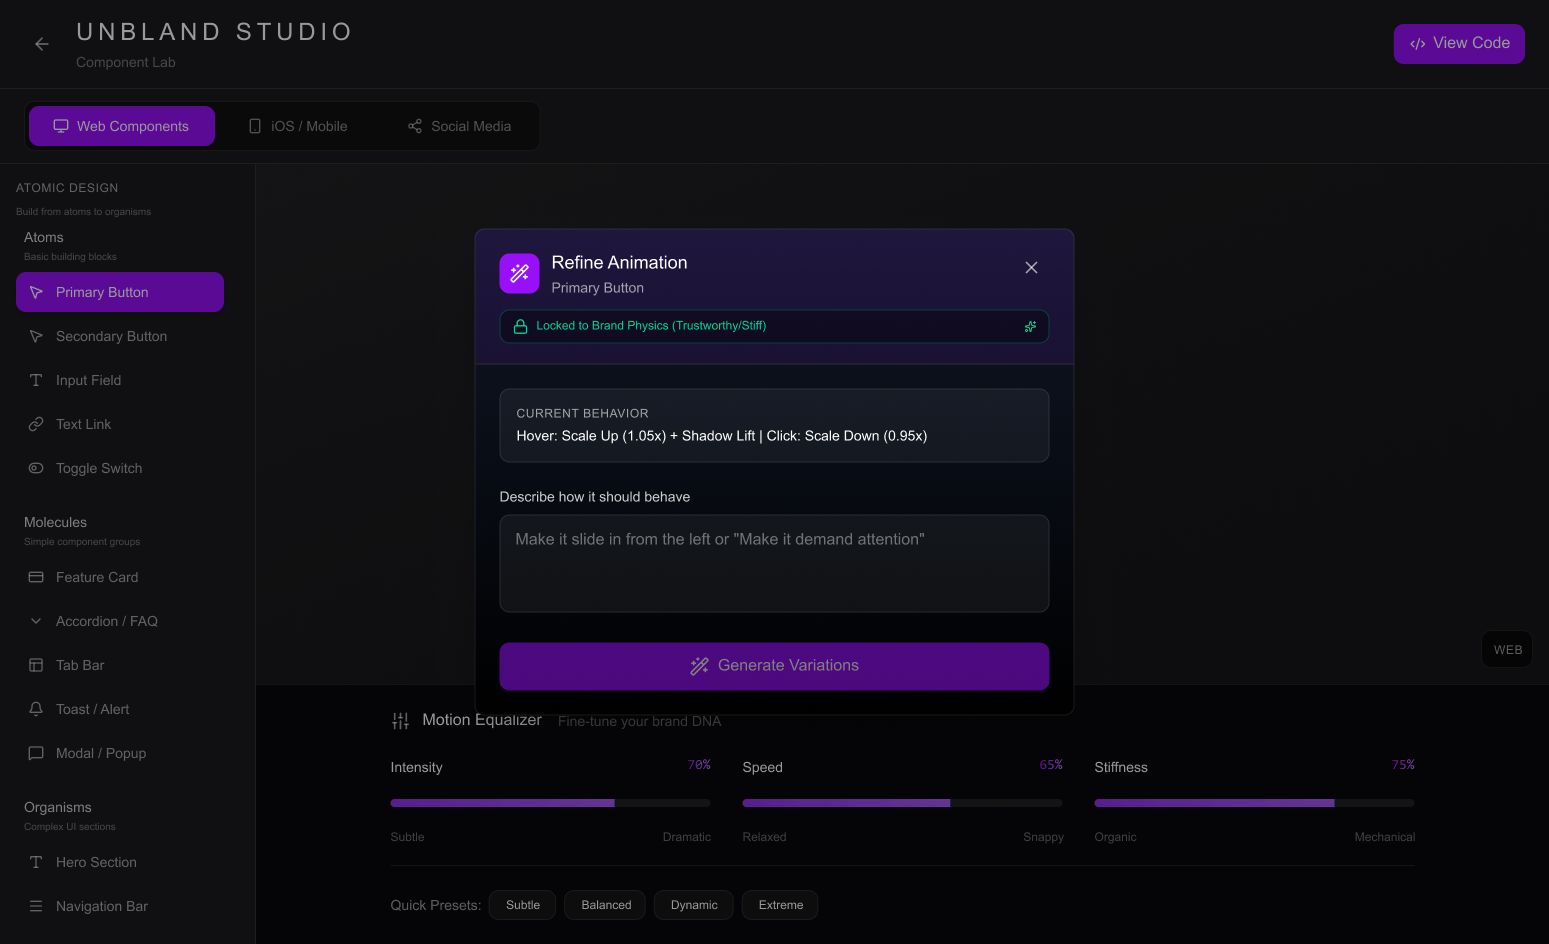This screenshot has width=1549, height=944.
Task: Click layout icon beside Tab Bar
Action: click(36, 665)
